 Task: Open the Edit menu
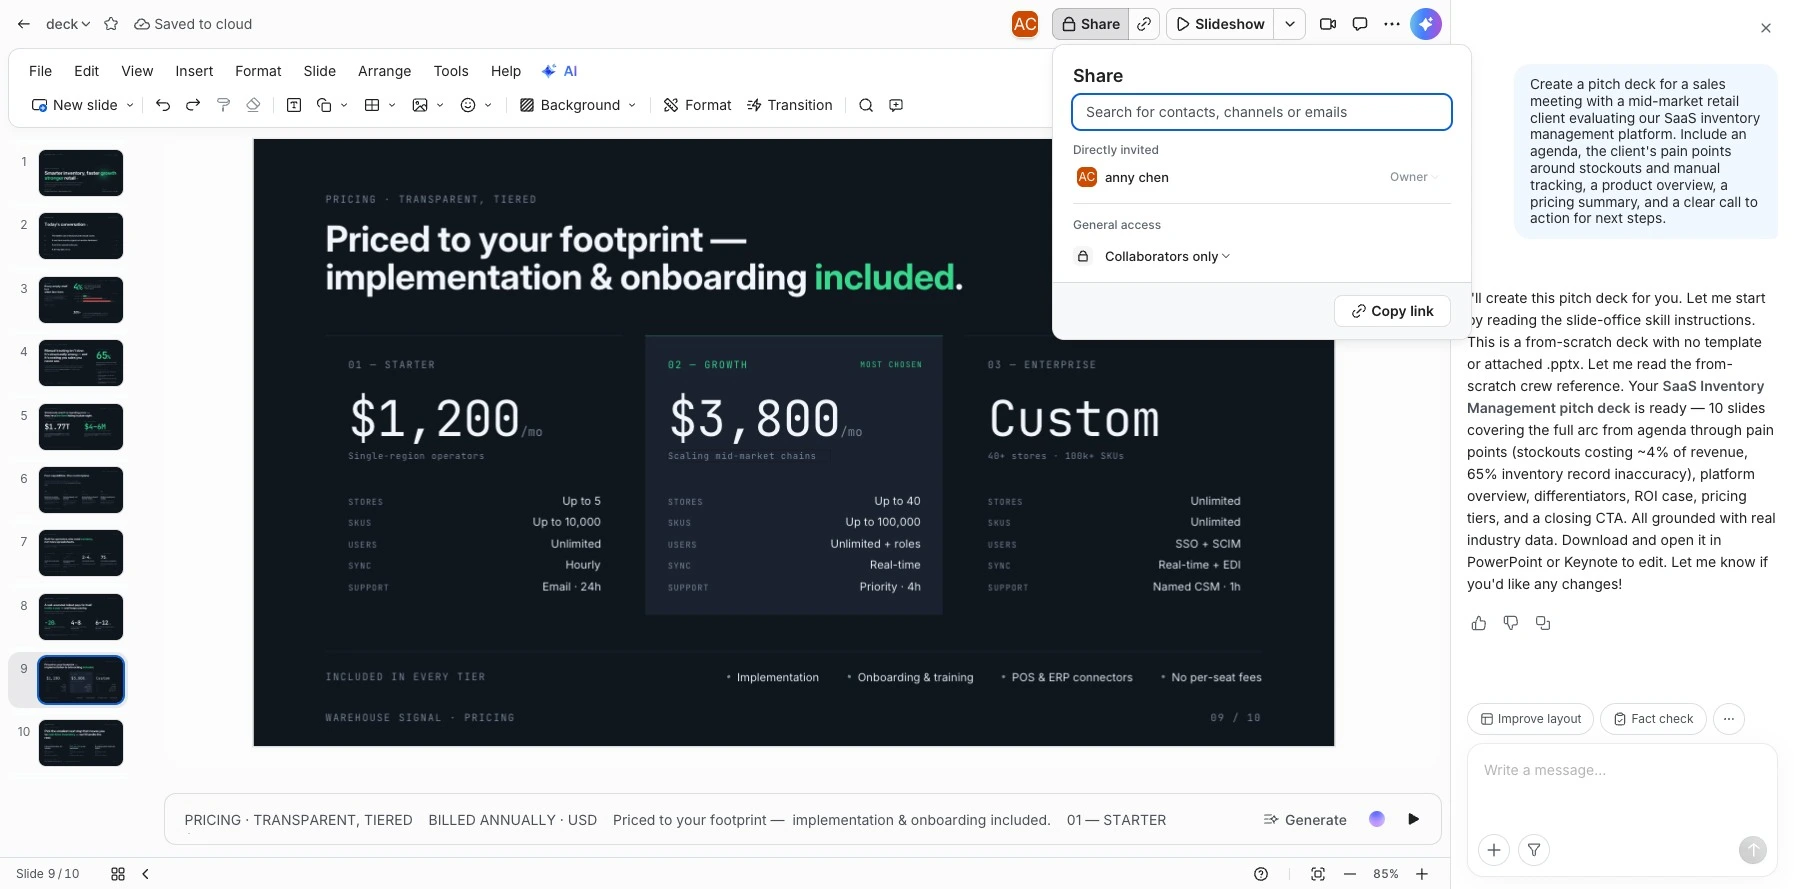coord(86,71)
